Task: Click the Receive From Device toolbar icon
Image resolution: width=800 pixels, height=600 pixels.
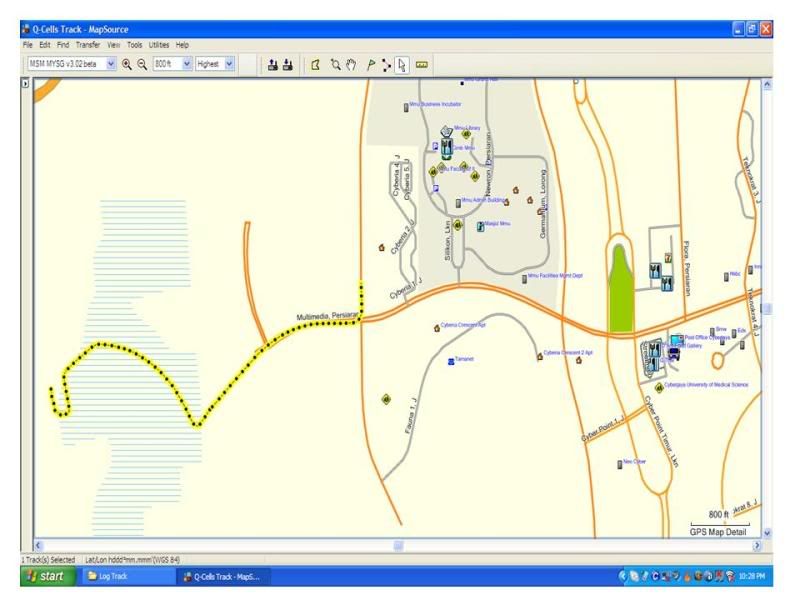Action: point(288,65)
